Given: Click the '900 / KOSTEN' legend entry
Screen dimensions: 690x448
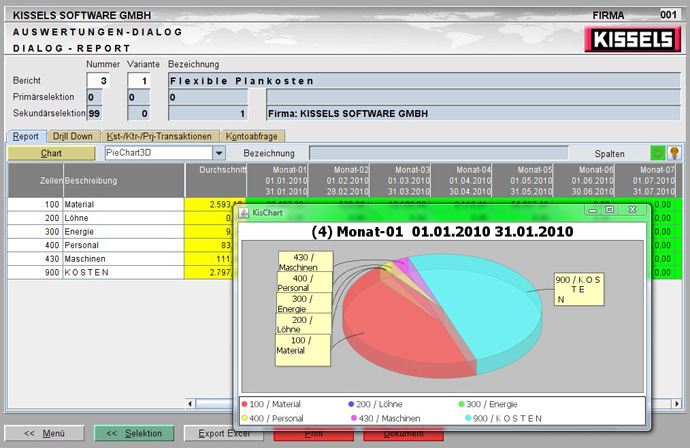Looking at the screenshot, I should pos(504,418).
